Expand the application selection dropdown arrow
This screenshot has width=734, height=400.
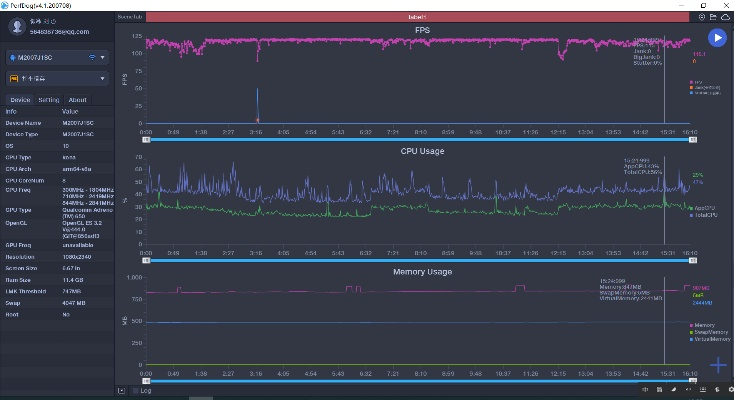coord(102,78)
